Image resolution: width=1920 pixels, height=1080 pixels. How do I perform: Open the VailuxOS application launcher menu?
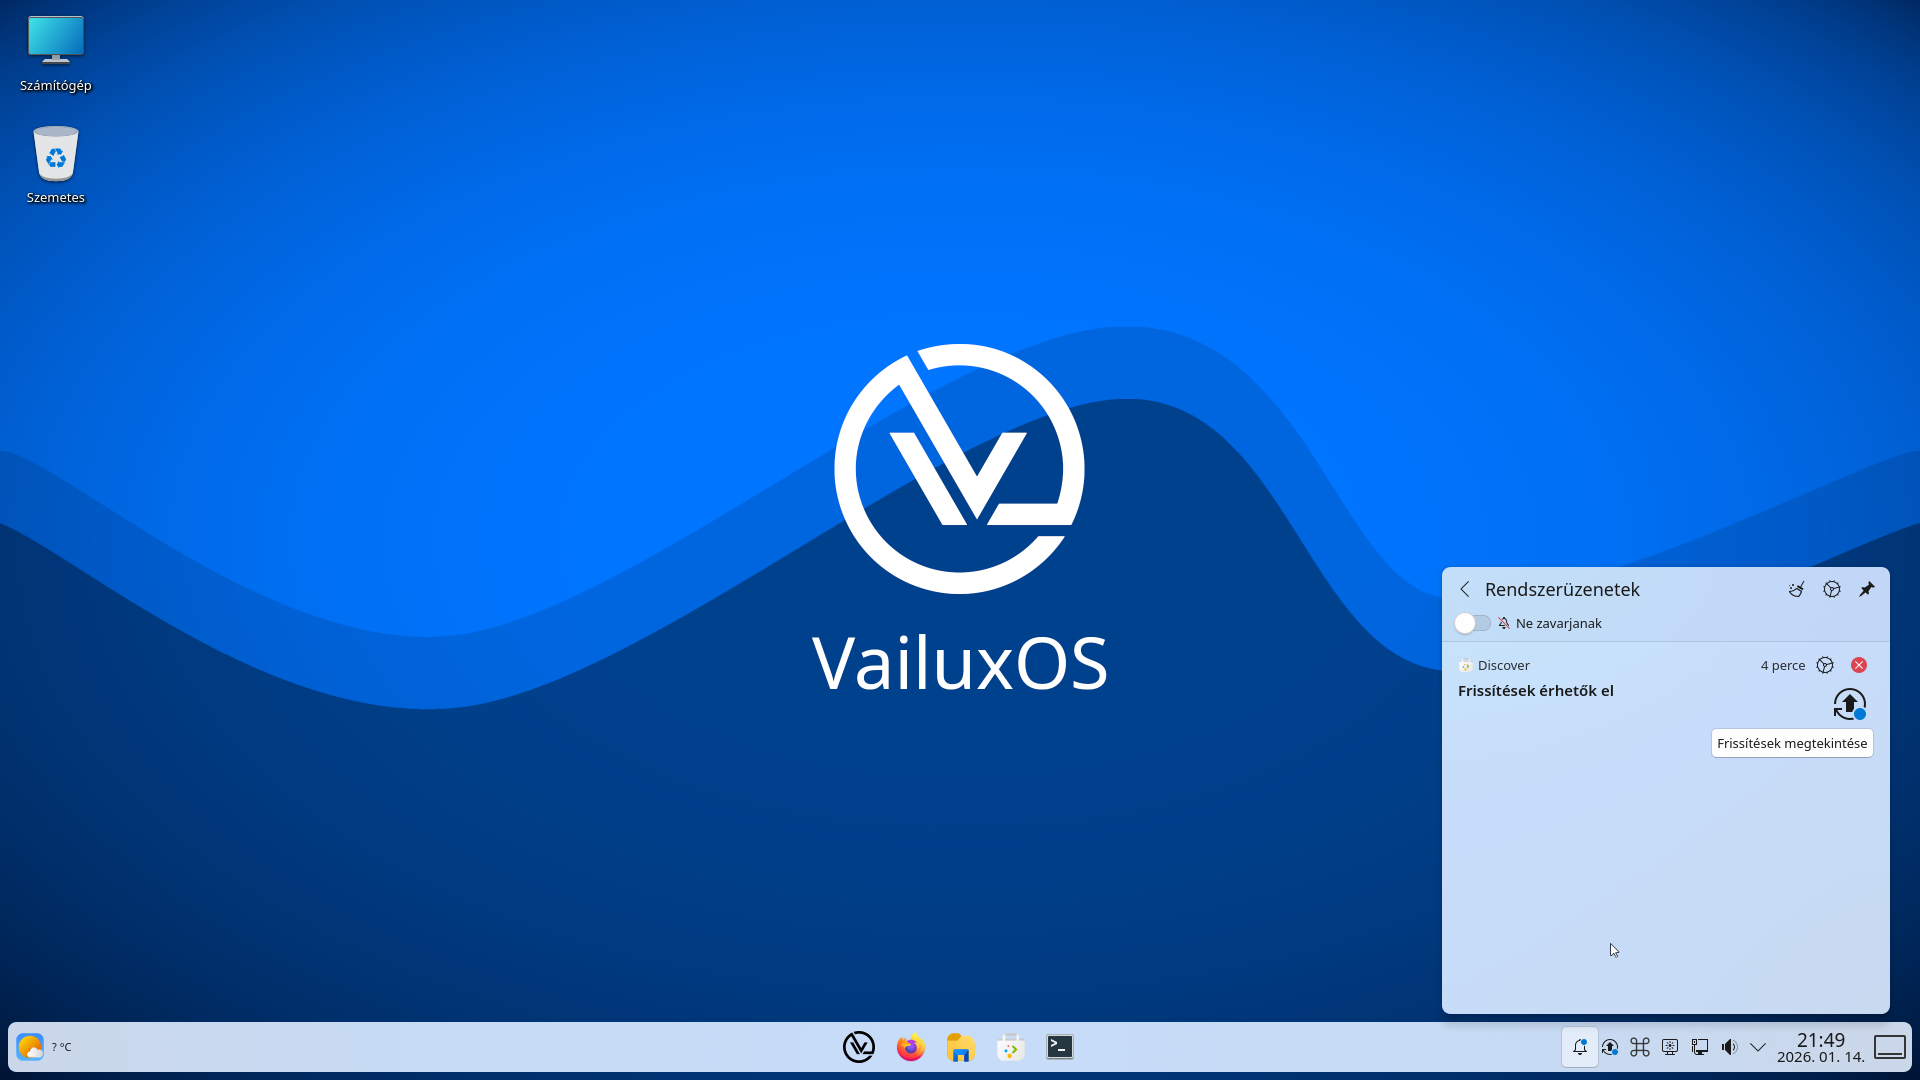(858, 1047)
